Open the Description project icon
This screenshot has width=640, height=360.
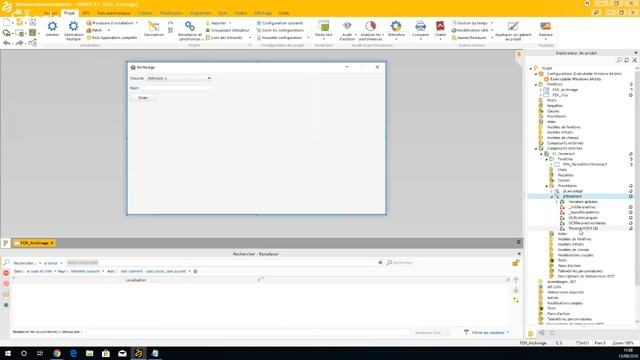pyautogui.click(x=153, y=27)
